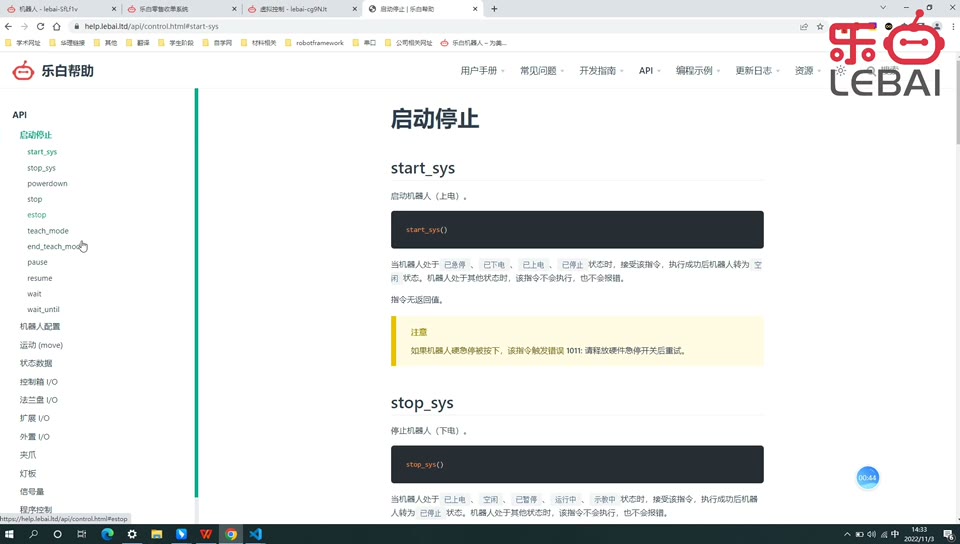Expand the 常见问题 navigation dropdown
Image resolution: width=960 pixels, height=544 pixels.
(x=542, y=70)
